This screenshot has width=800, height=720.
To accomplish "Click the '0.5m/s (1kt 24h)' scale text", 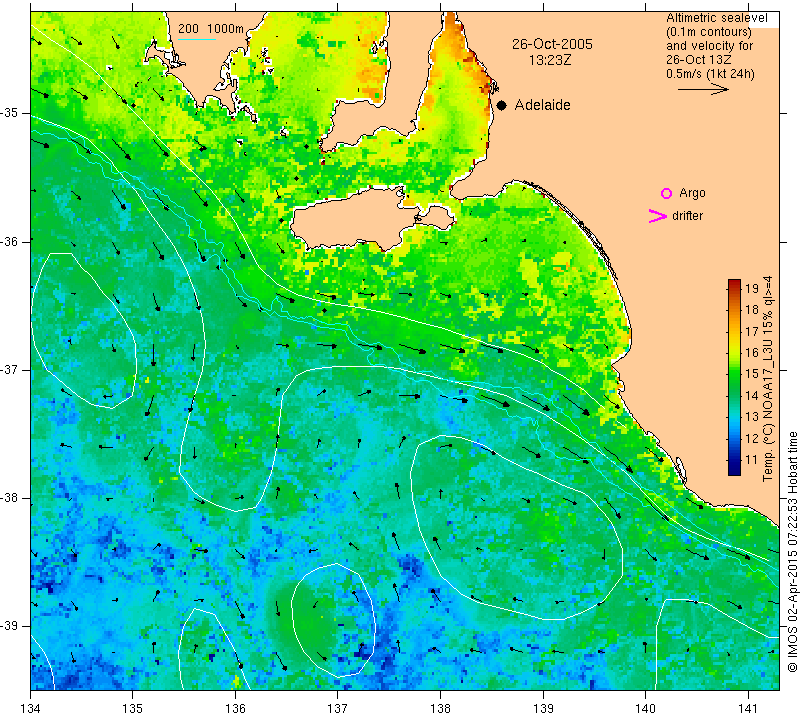I will [710, 74].
